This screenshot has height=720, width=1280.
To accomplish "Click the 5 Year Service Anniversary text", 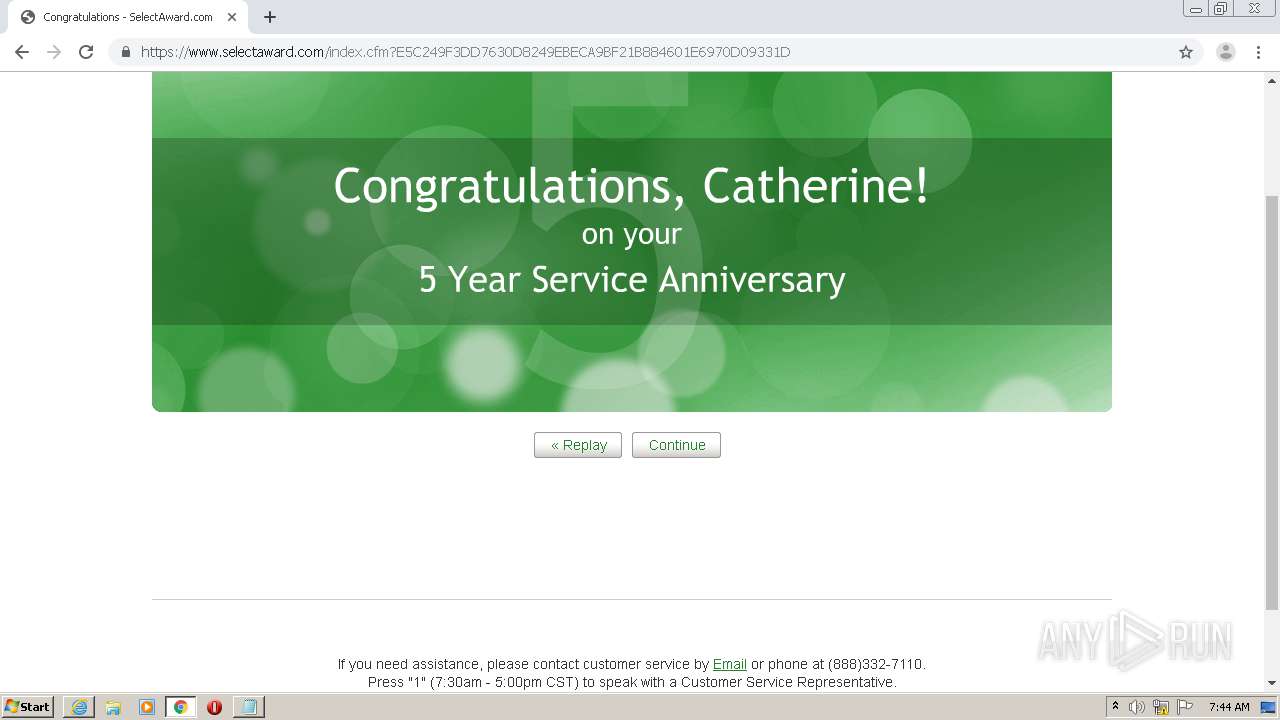I will point(632,279).
